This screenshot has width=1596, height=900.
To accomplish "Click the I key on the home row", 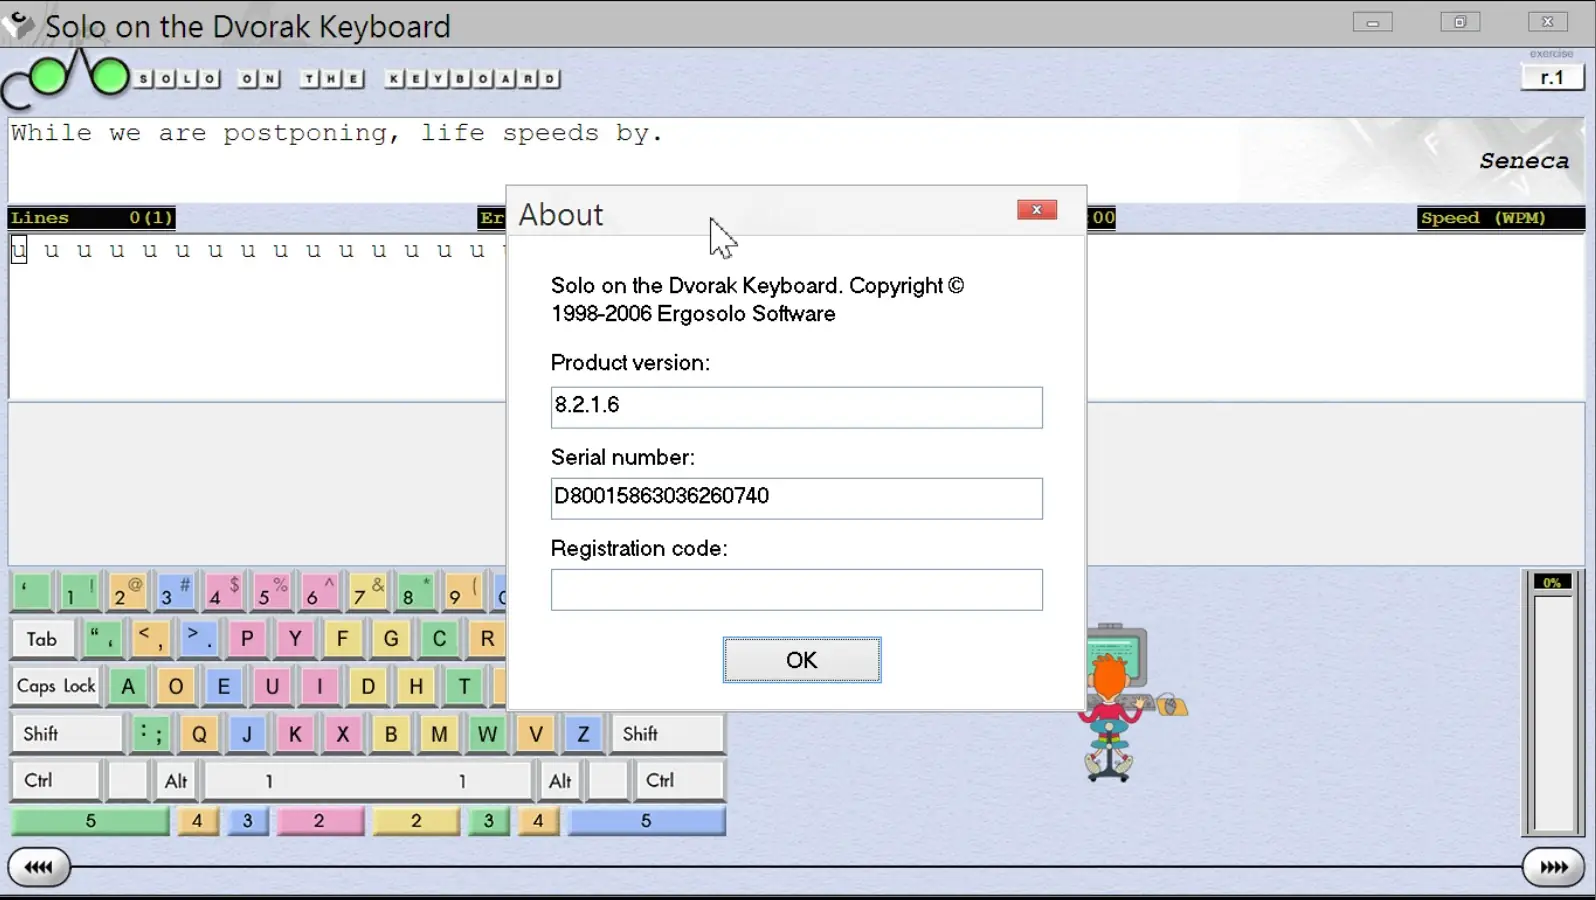I will pyautogui.click(x=320, y=686).
